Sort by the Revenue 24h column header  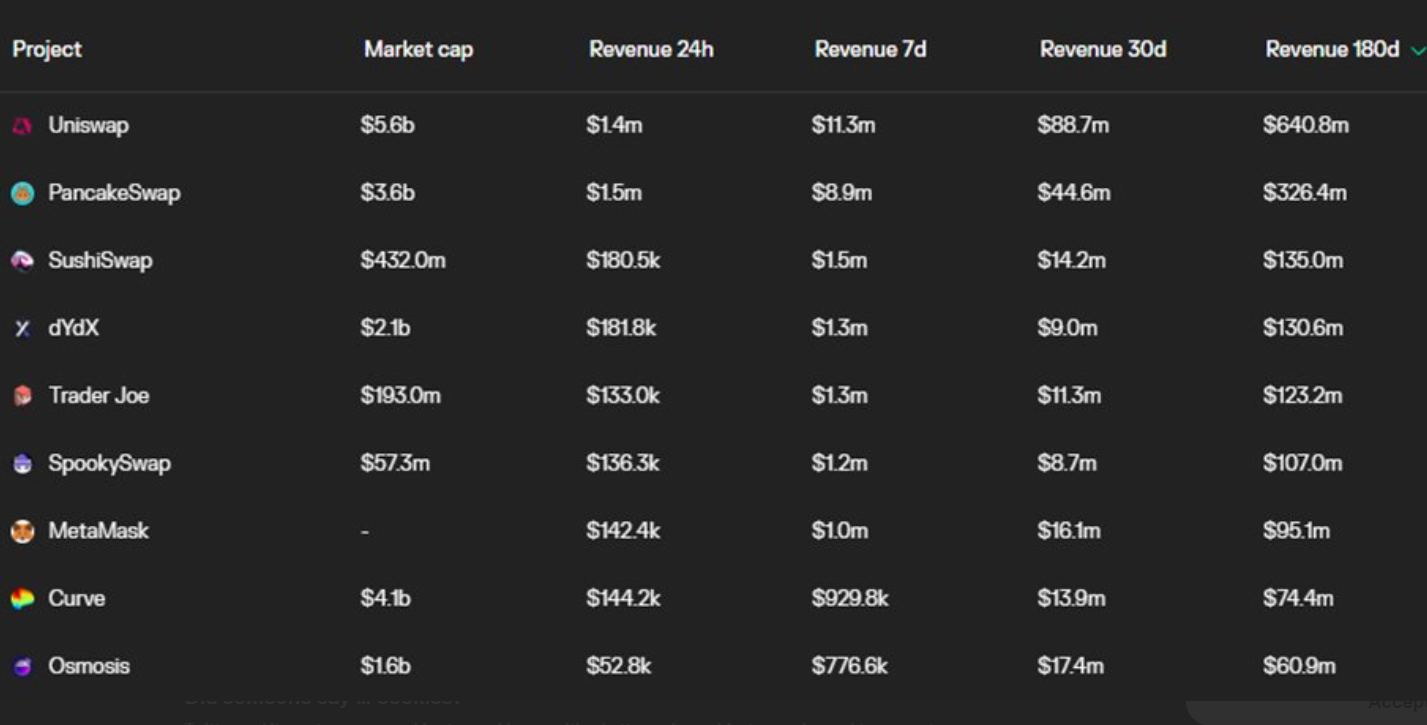pos(651,50)
